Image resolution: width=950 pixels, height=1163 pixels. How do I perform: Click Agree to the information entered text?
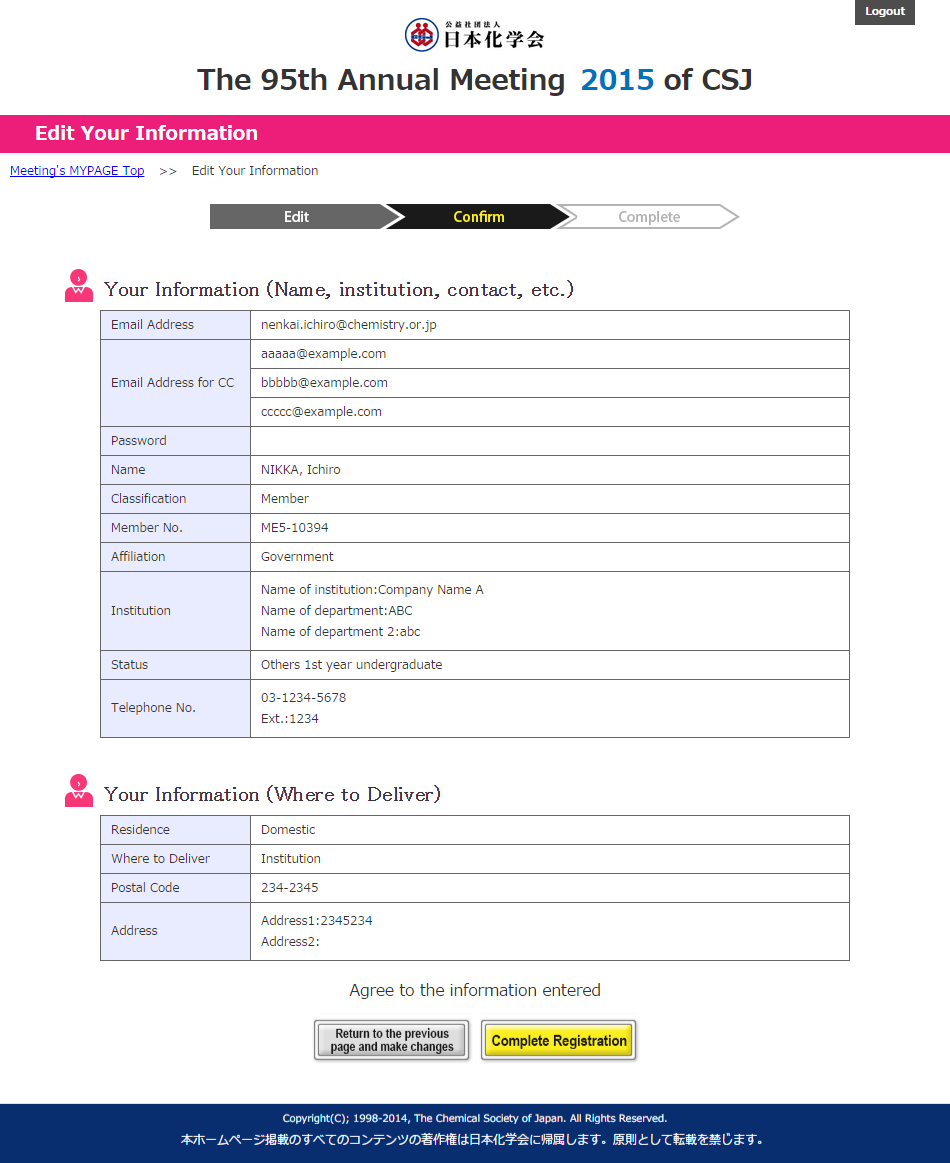coord(475,990)
